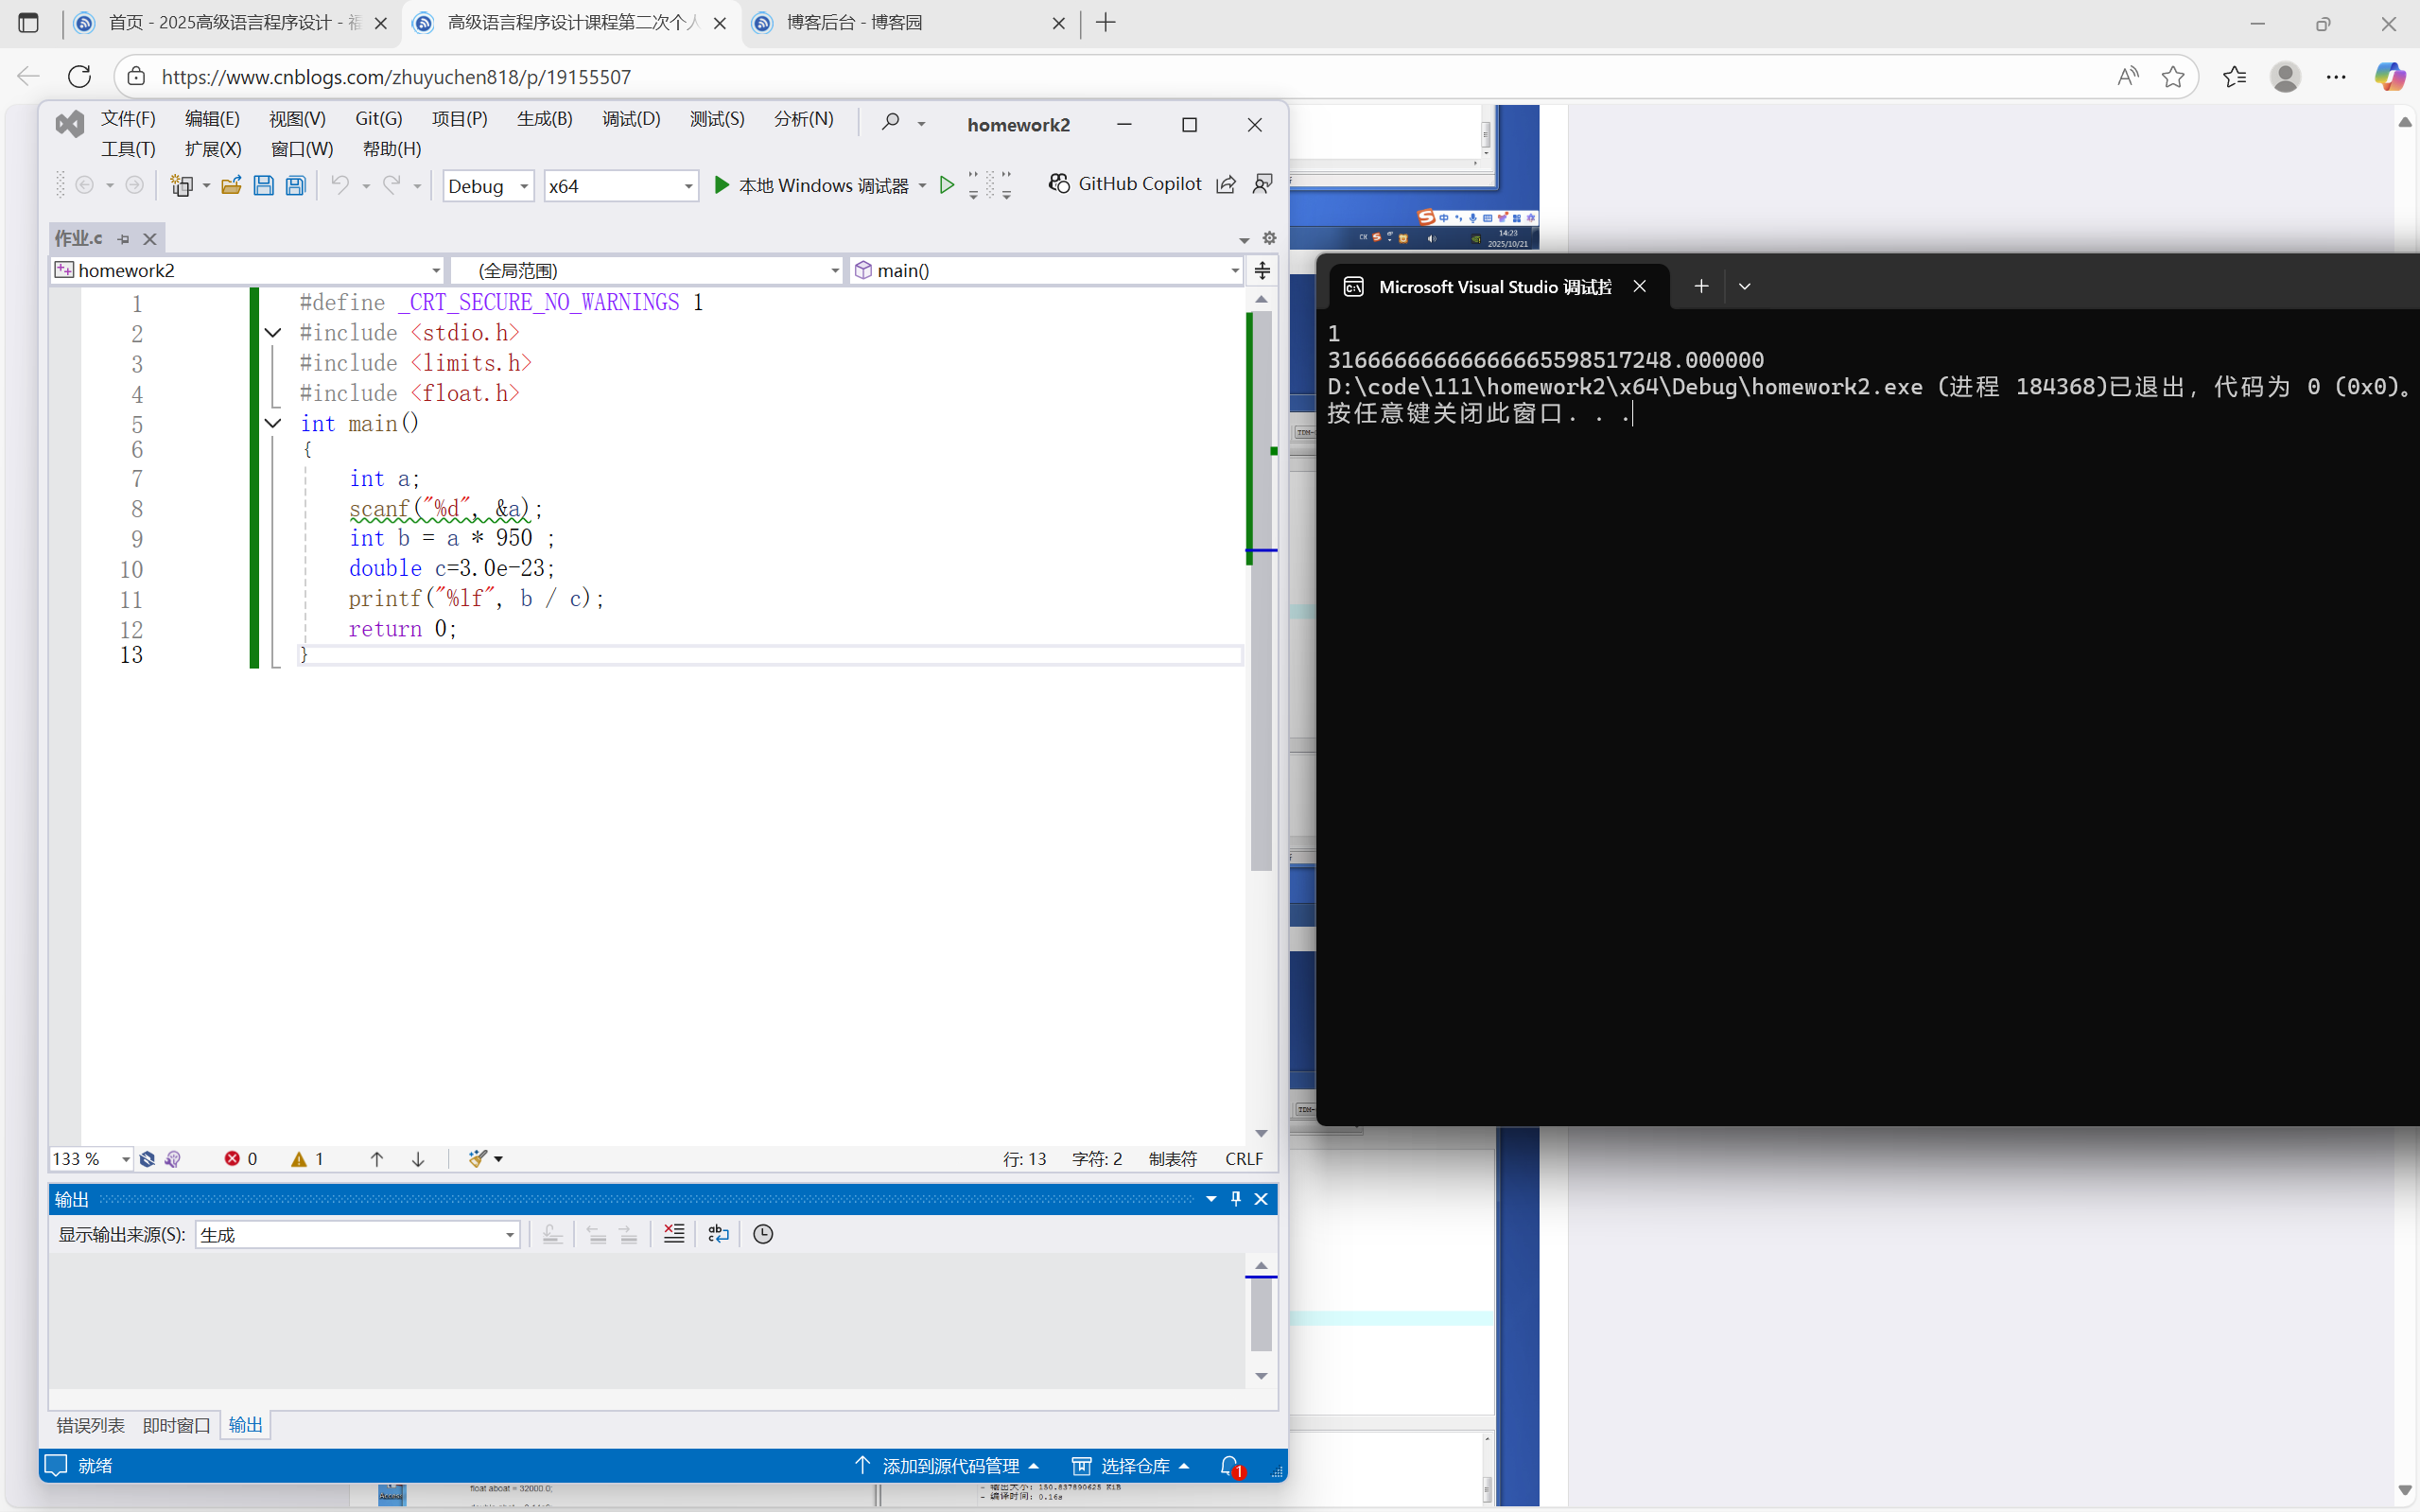
Task: Toggle auto-hide pin on output panel
Action: pos(1236,1198)
